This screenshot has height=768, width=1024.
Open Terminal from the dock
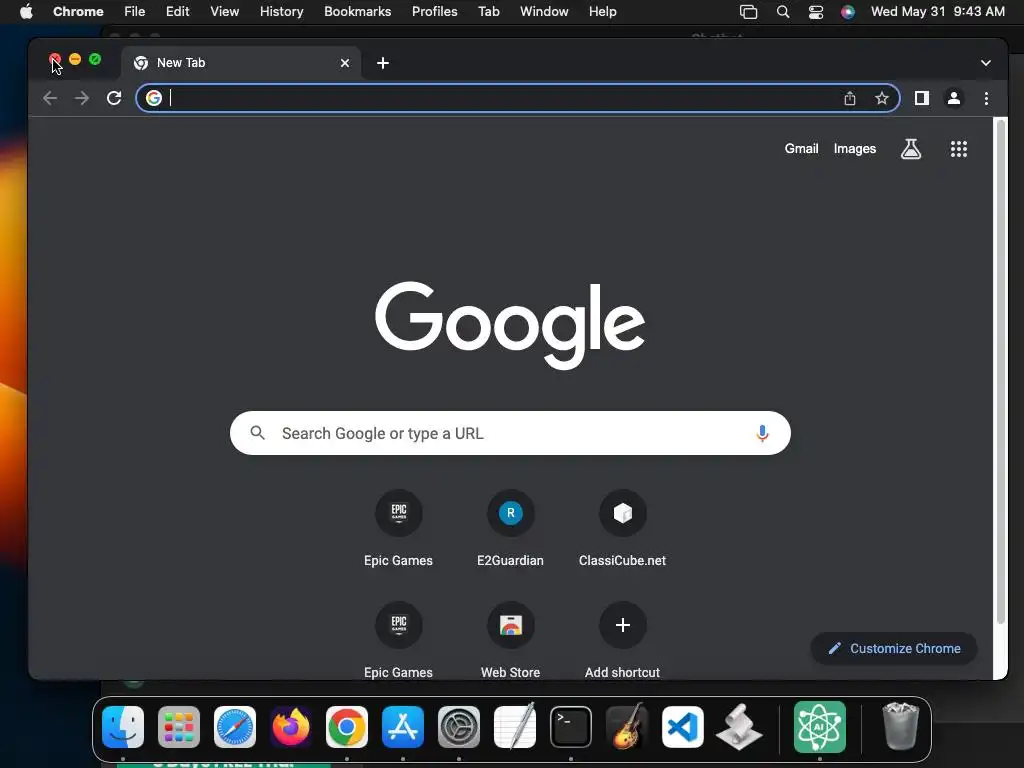pyautogui.click(x=571, y=727)
